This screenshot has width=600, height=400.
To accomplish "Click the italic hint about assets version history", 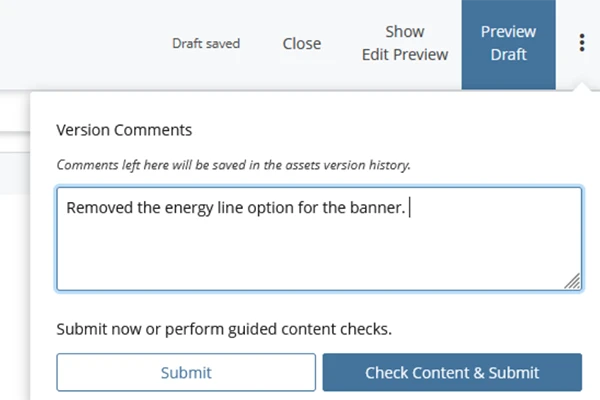I will click(x=233, y=165).
